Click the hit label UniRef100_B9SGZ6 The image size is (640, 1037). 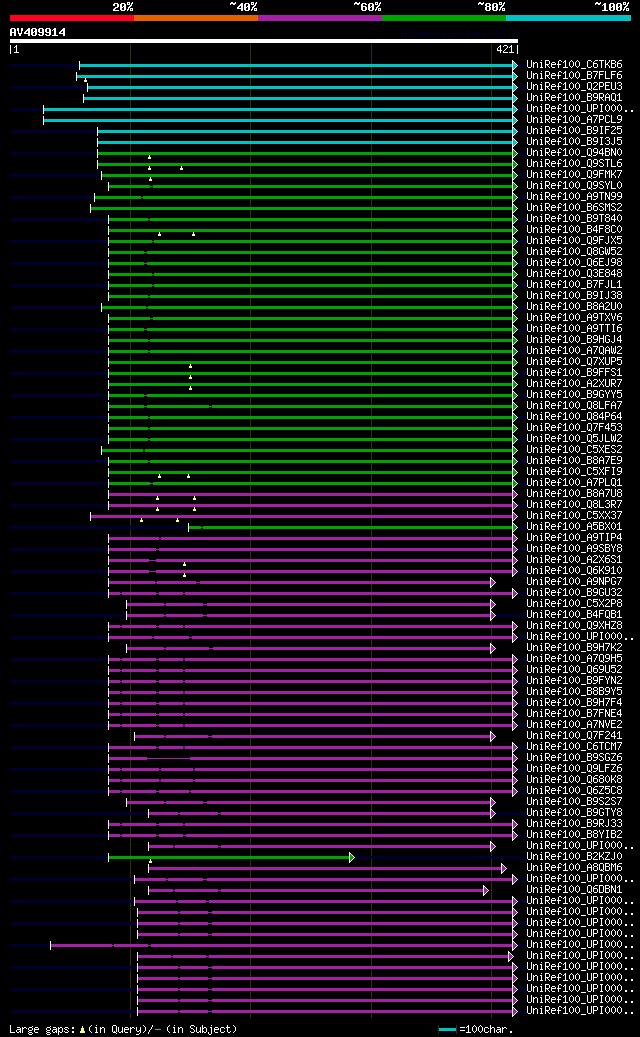coord(574,758)
